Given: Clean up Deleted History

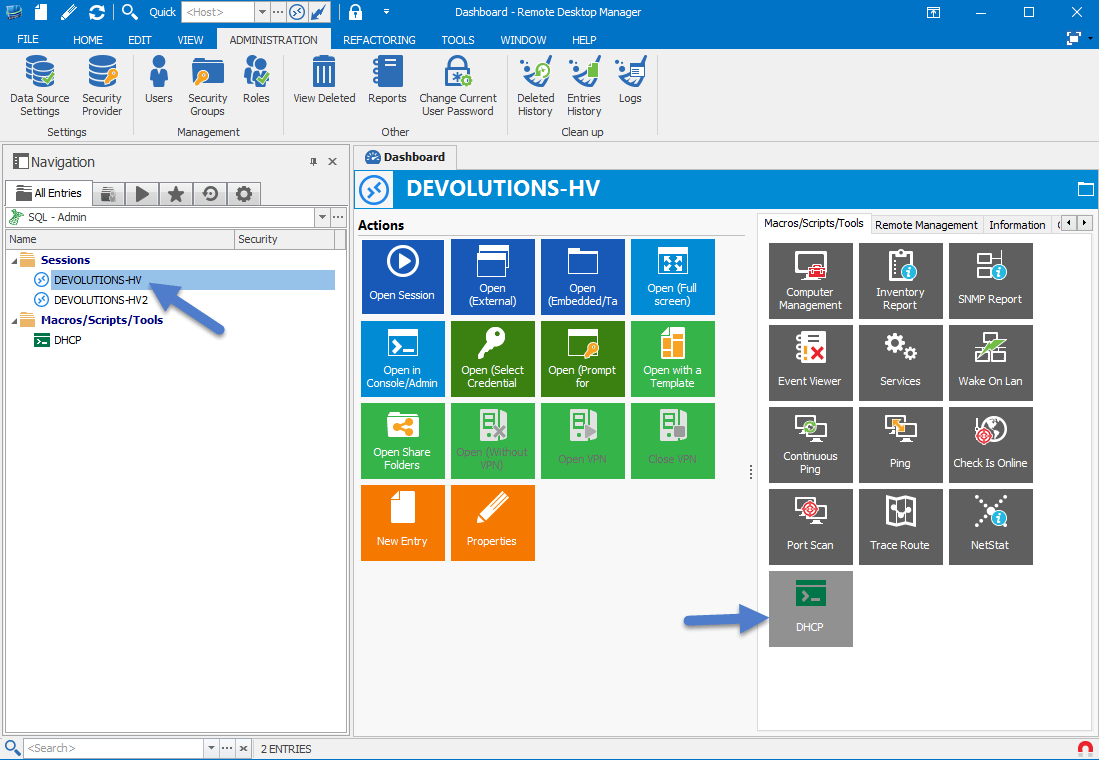Looking at the screenshot, I should pyautogui.click(x=535, y=82).
